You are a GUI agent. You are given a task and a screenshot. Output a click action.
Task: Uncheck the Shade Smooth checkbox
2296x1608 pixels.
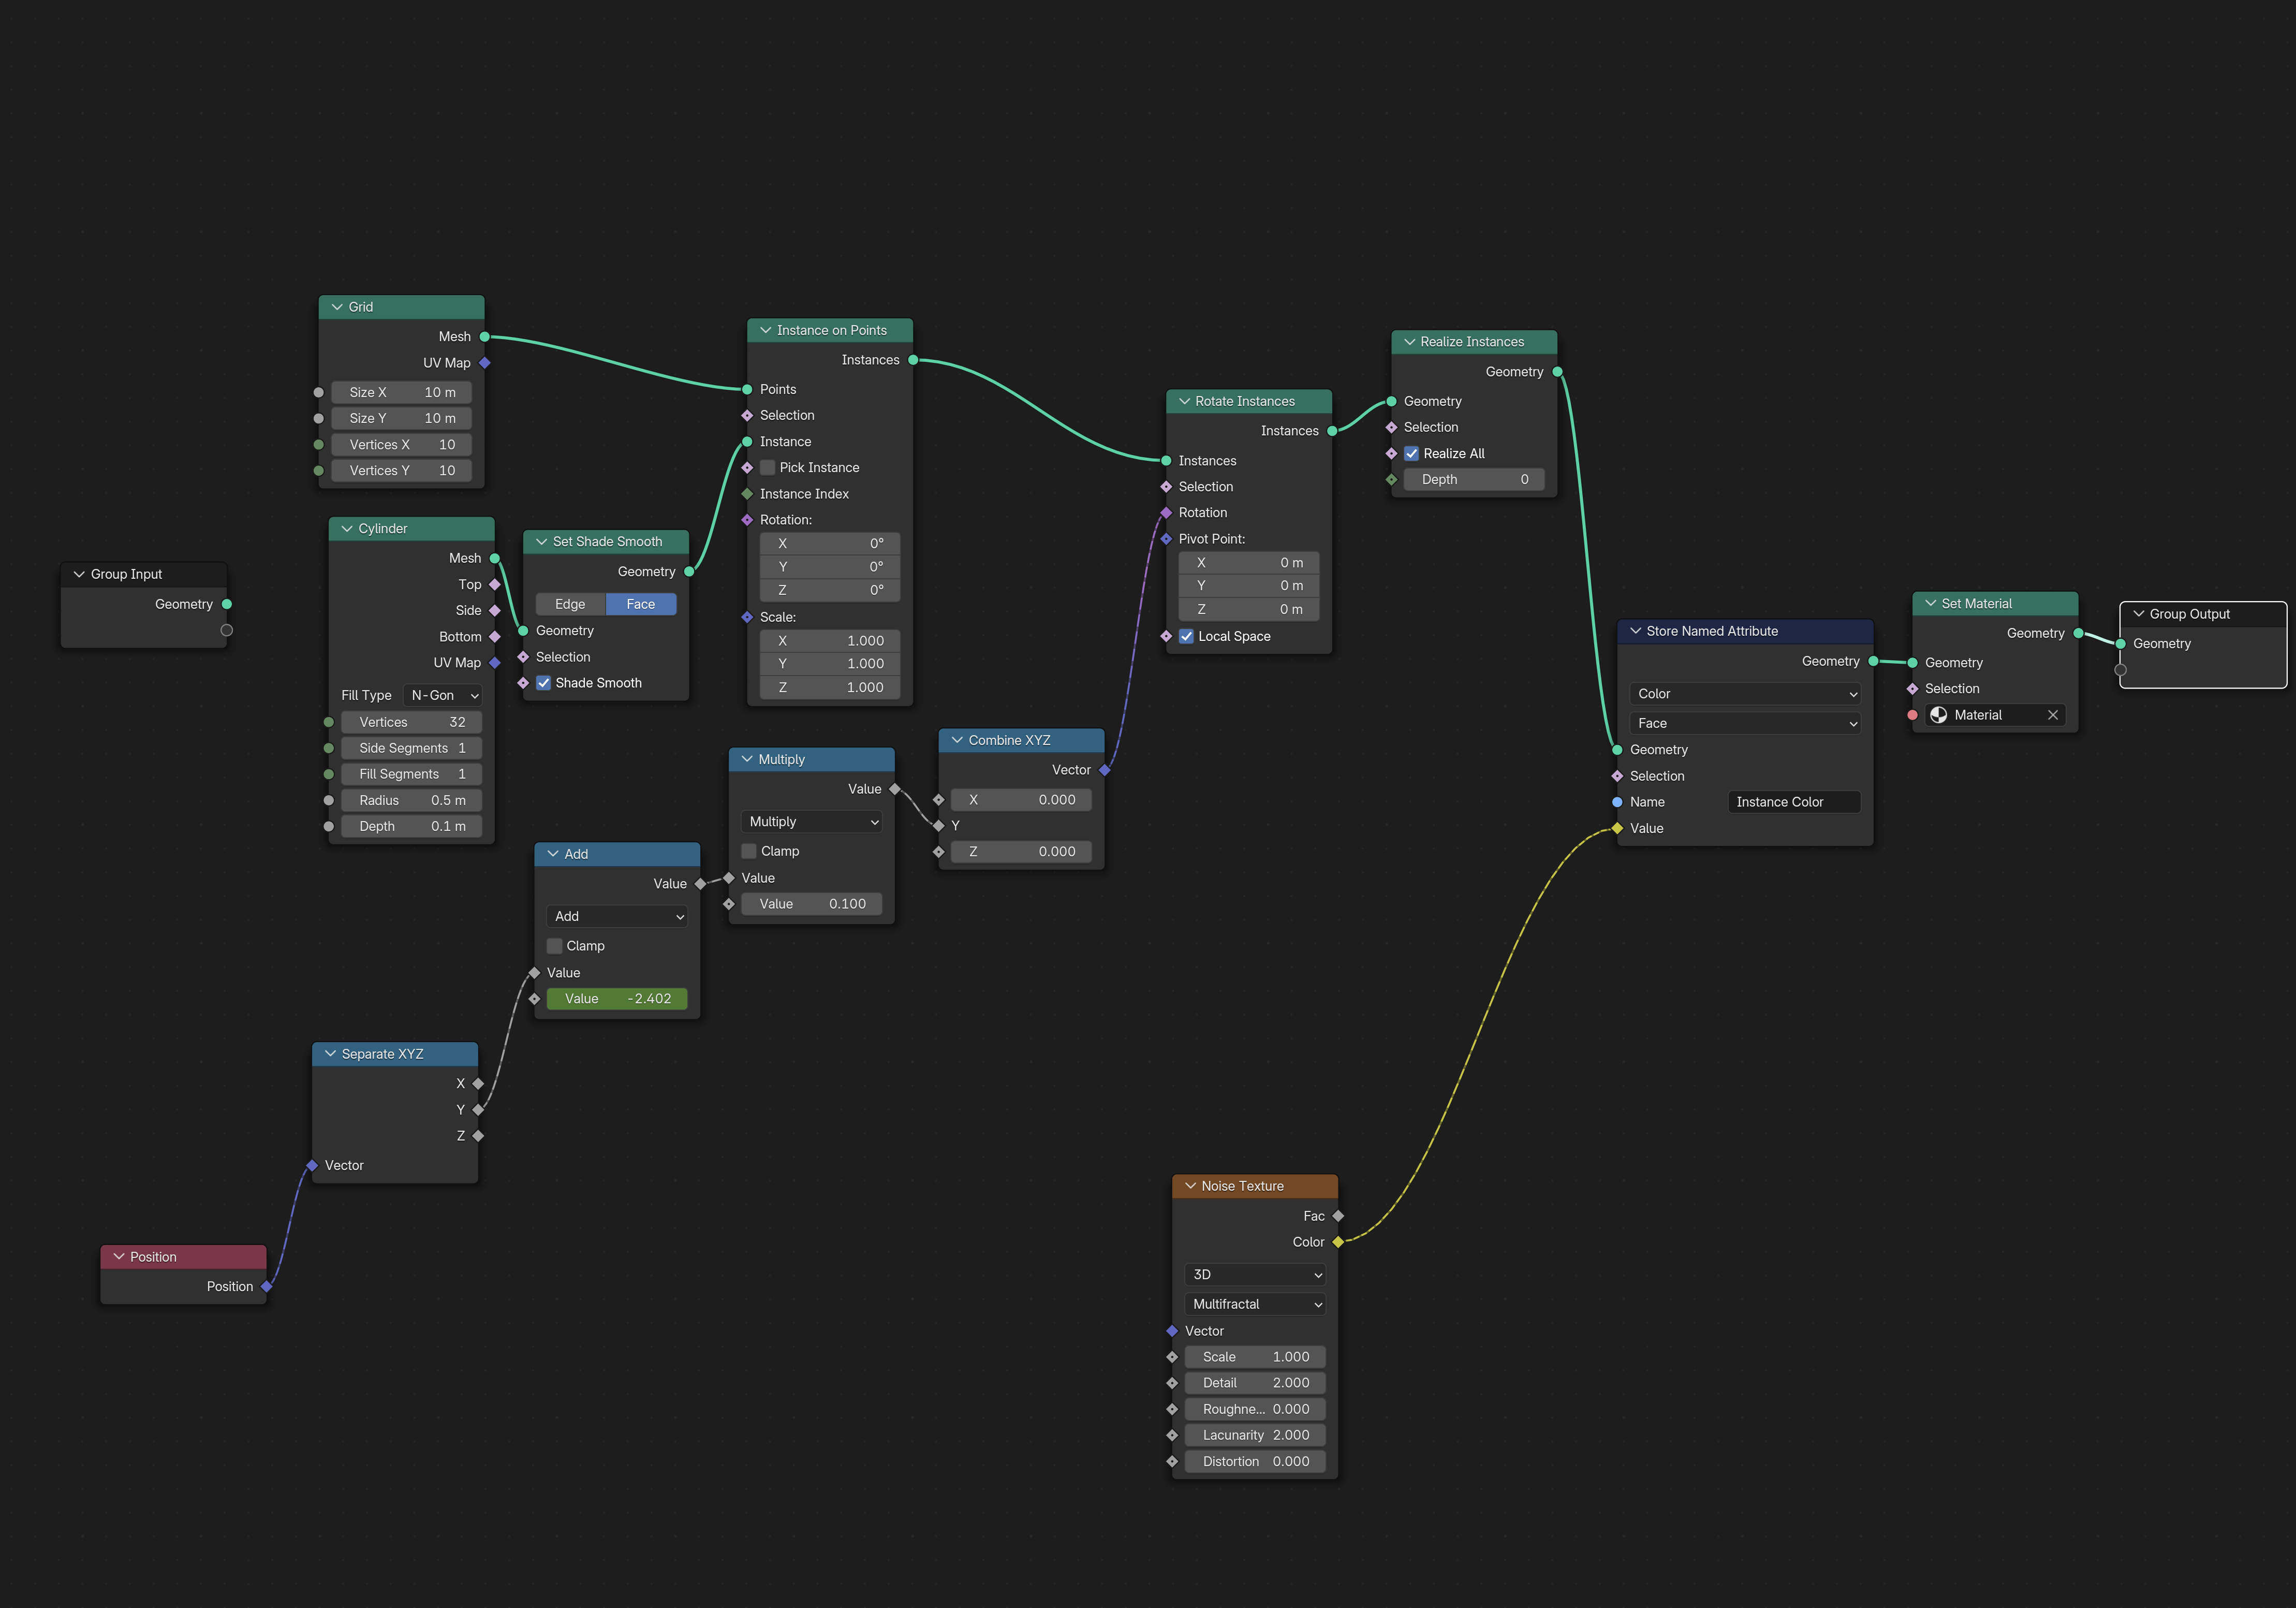pos(544,683)
